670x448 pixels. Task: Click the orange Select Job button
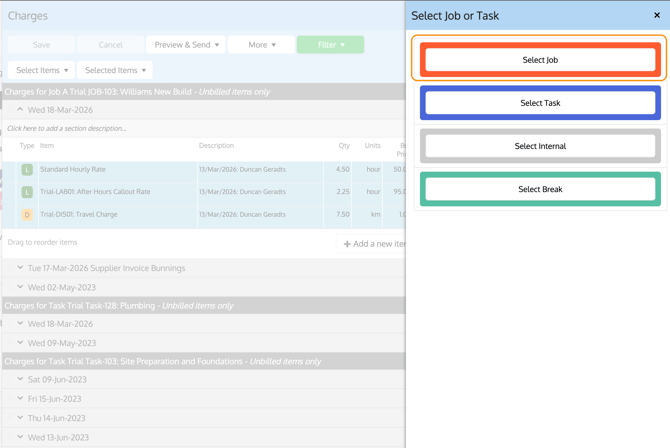click(540, 60)
